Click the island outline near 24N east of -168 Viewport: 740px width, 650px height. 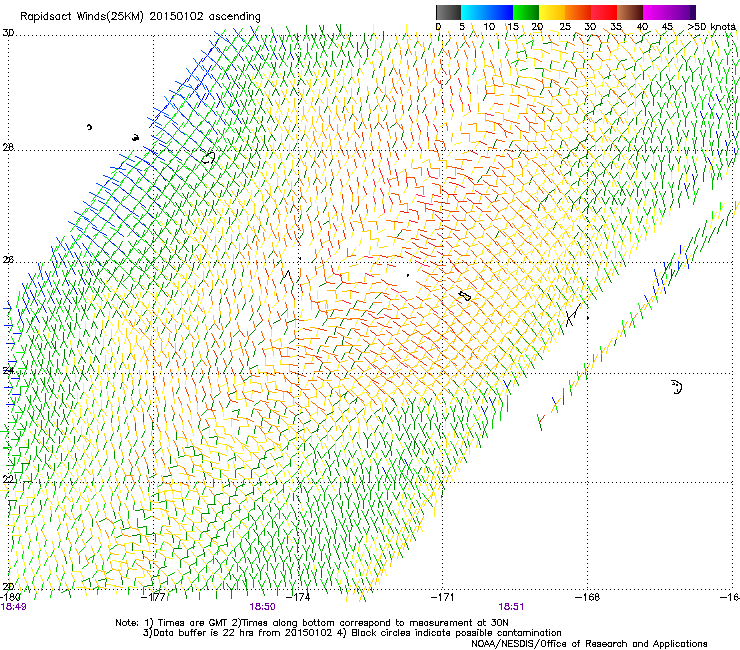coord(677,387)
